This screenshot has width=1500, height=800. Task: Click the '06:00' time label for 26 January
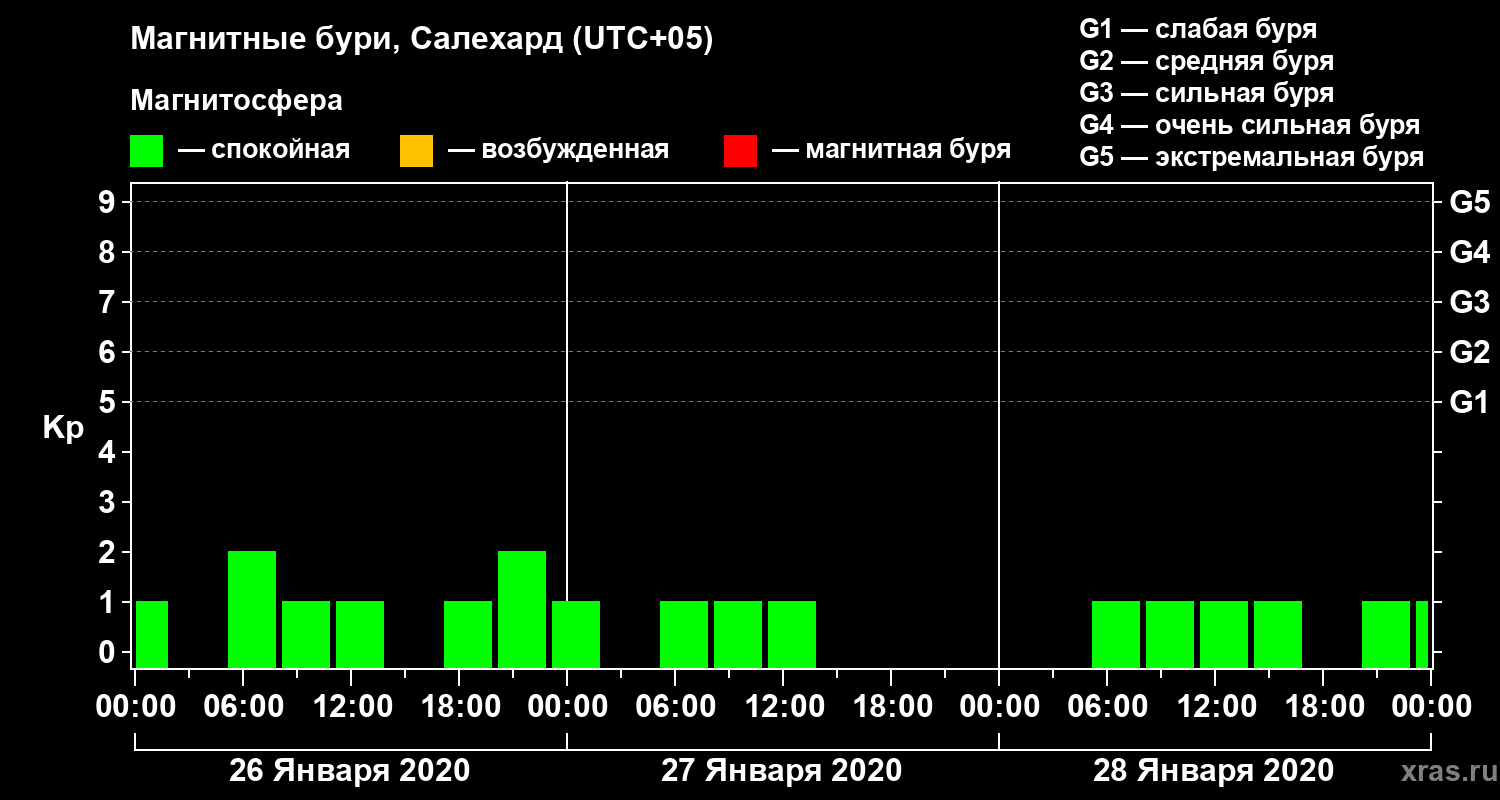243,706
